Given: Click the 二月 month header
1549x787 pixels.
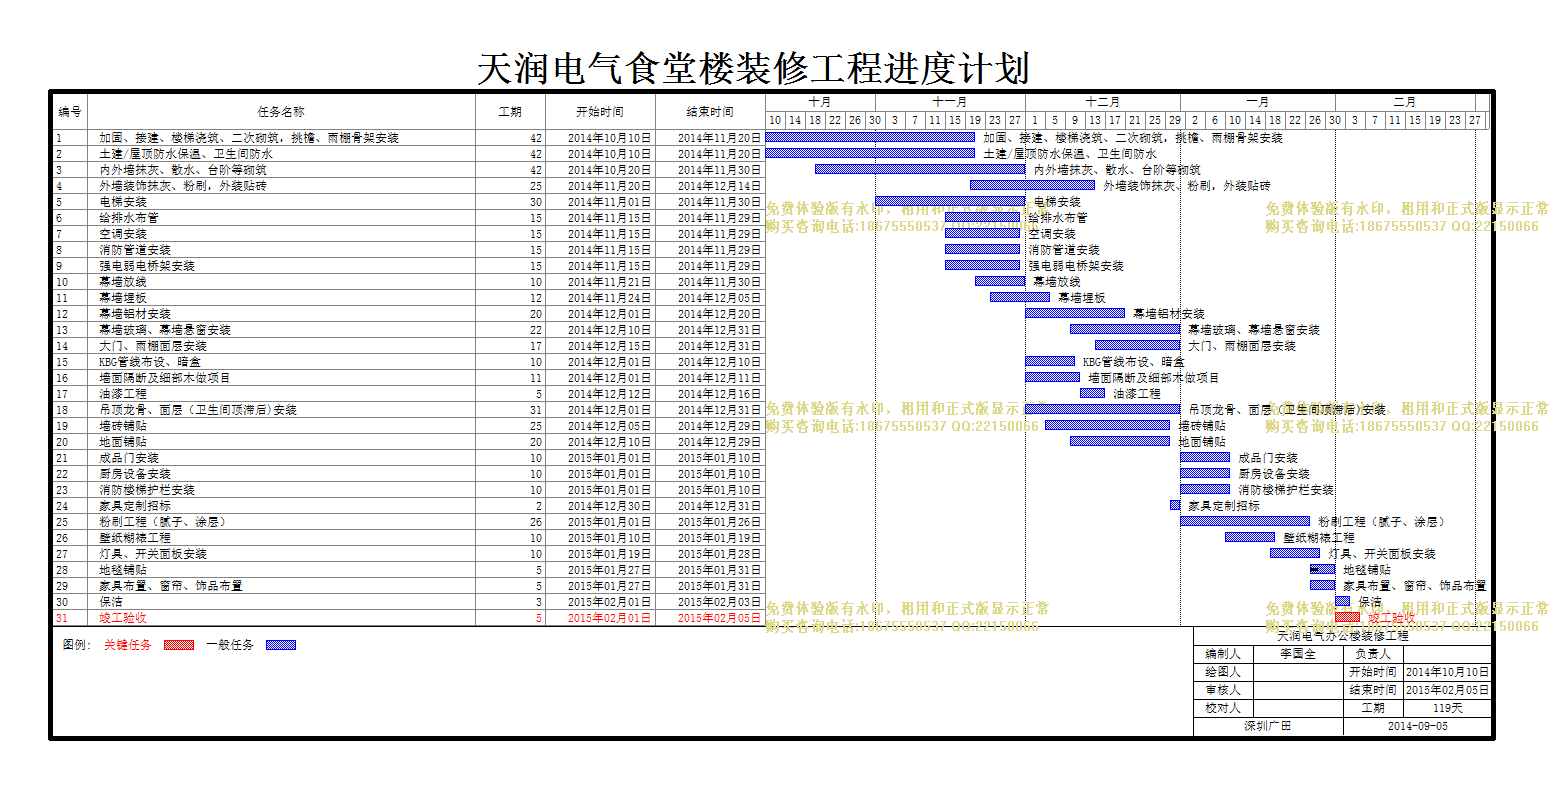Looking at the screenshot, I should point(1405,102).
